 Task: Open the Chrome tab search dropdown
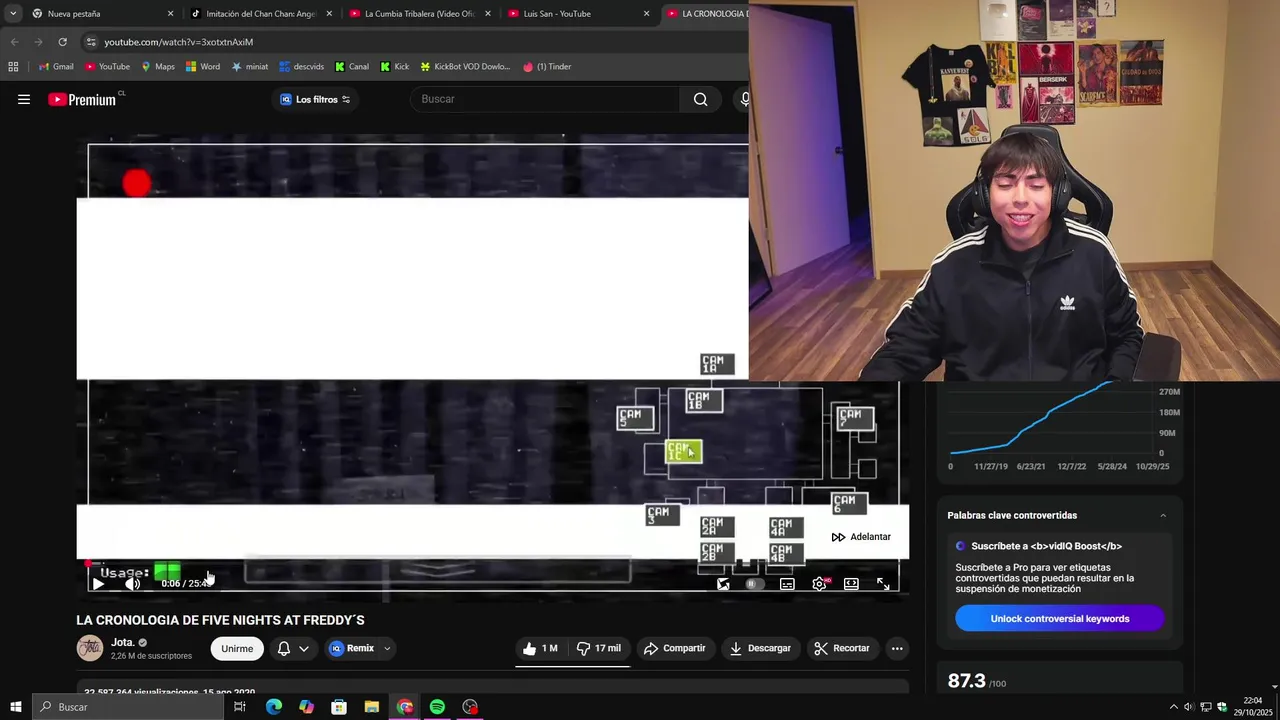point(12,14)
